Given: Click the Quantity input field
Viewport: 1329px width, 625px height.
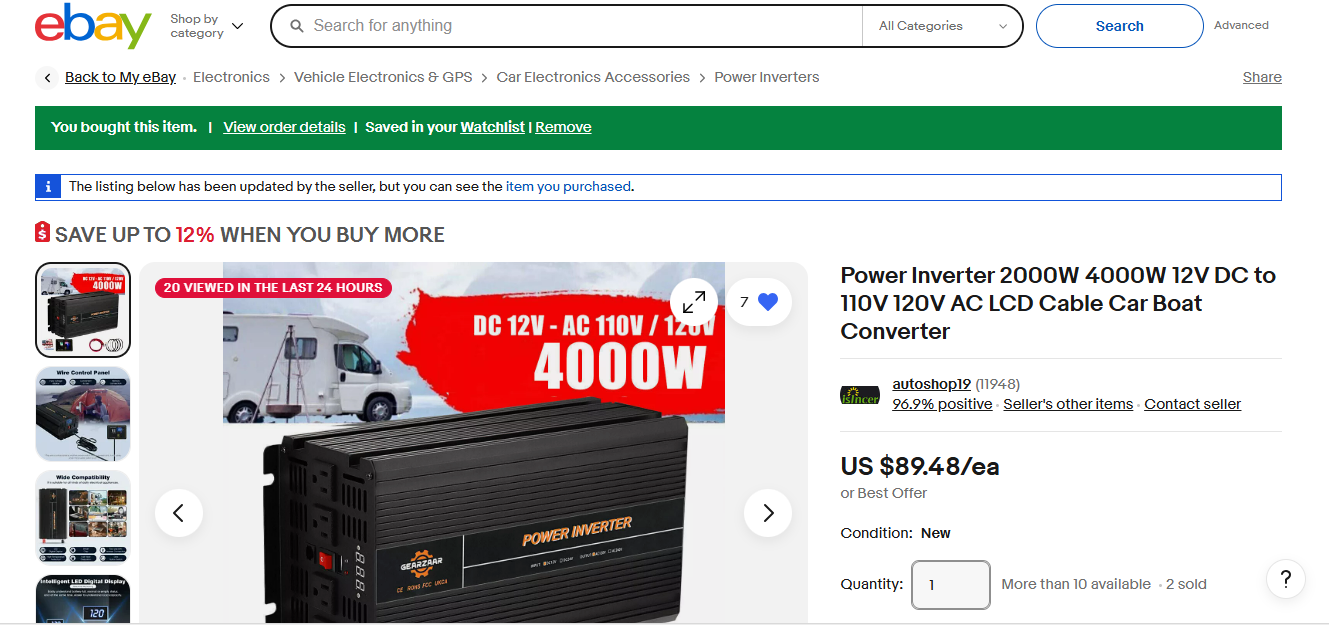Looking at the screenshot, I should tap(951, 585).
